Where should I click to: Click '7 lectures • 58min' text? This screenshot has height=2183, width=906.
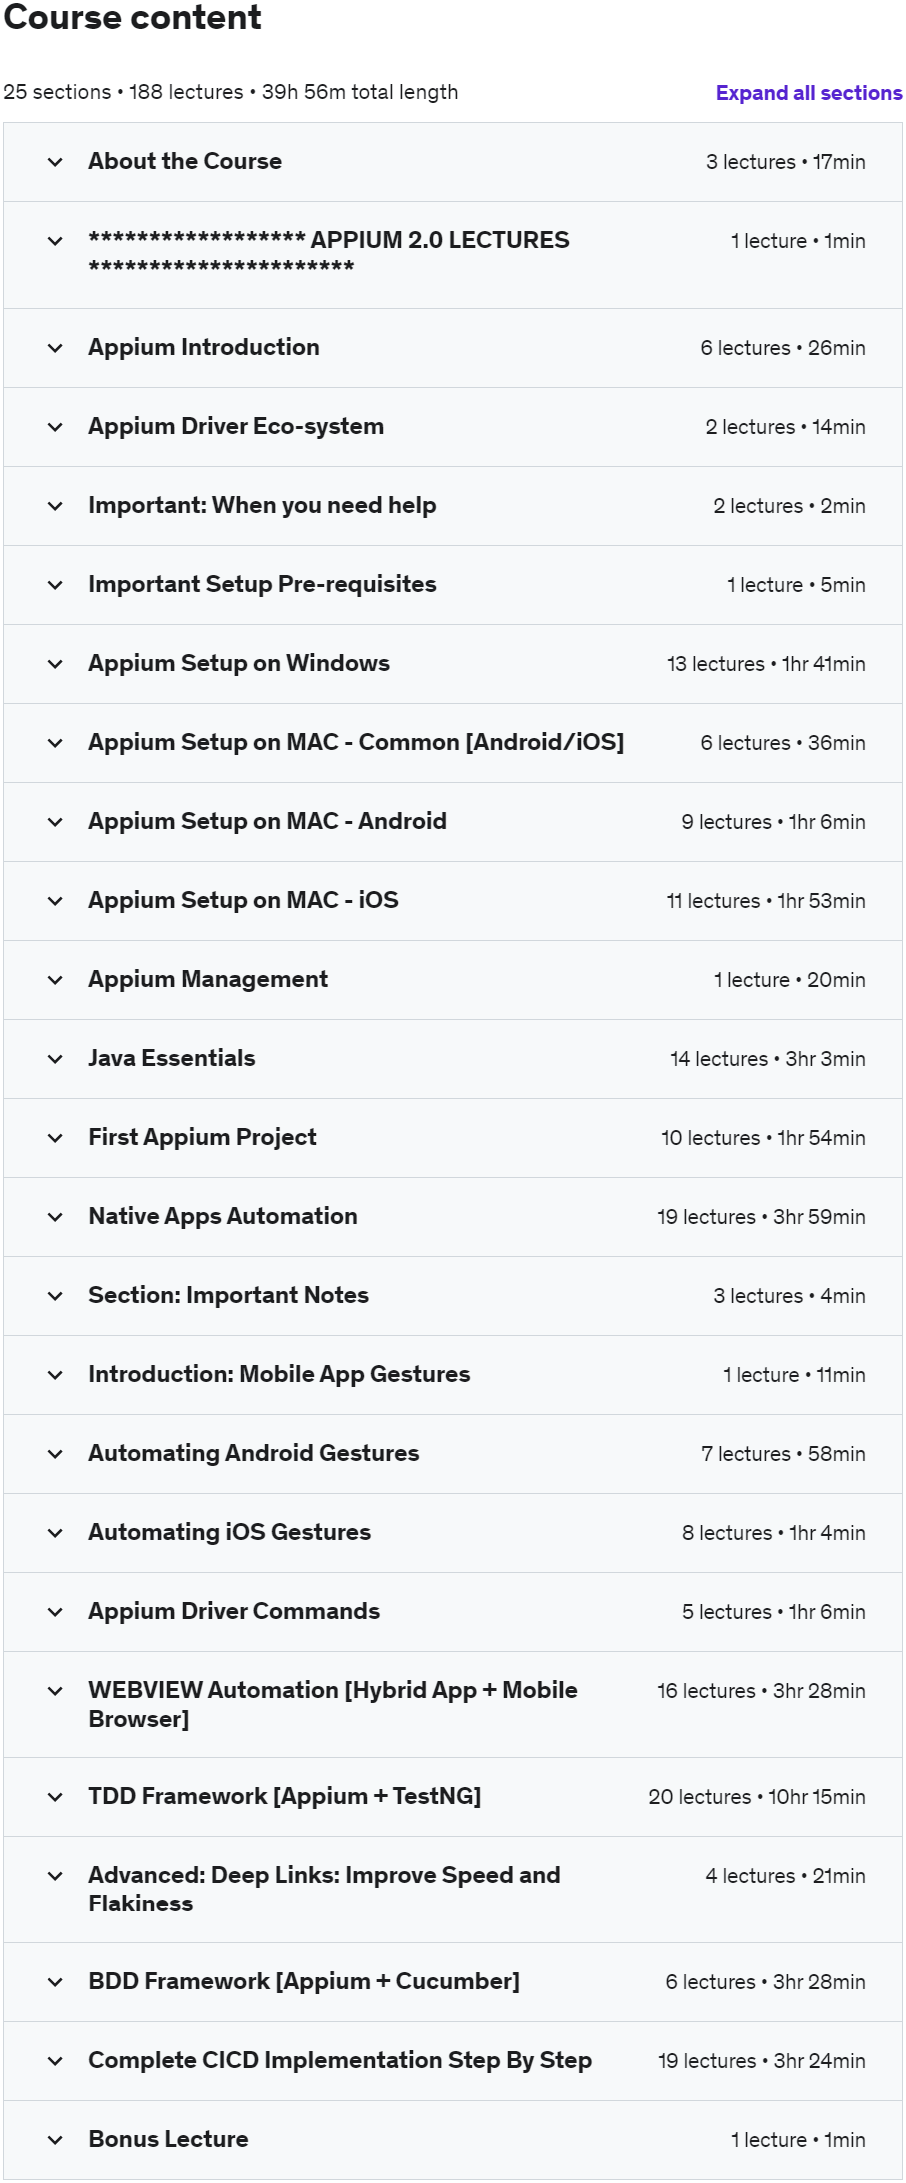[x=783, y=1454]
